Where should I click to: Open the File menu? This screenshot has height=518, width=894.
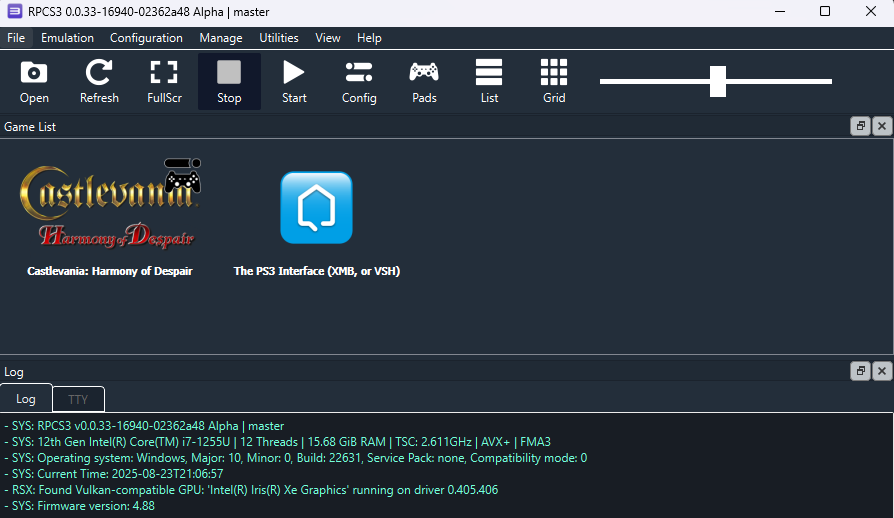[16, 38]
